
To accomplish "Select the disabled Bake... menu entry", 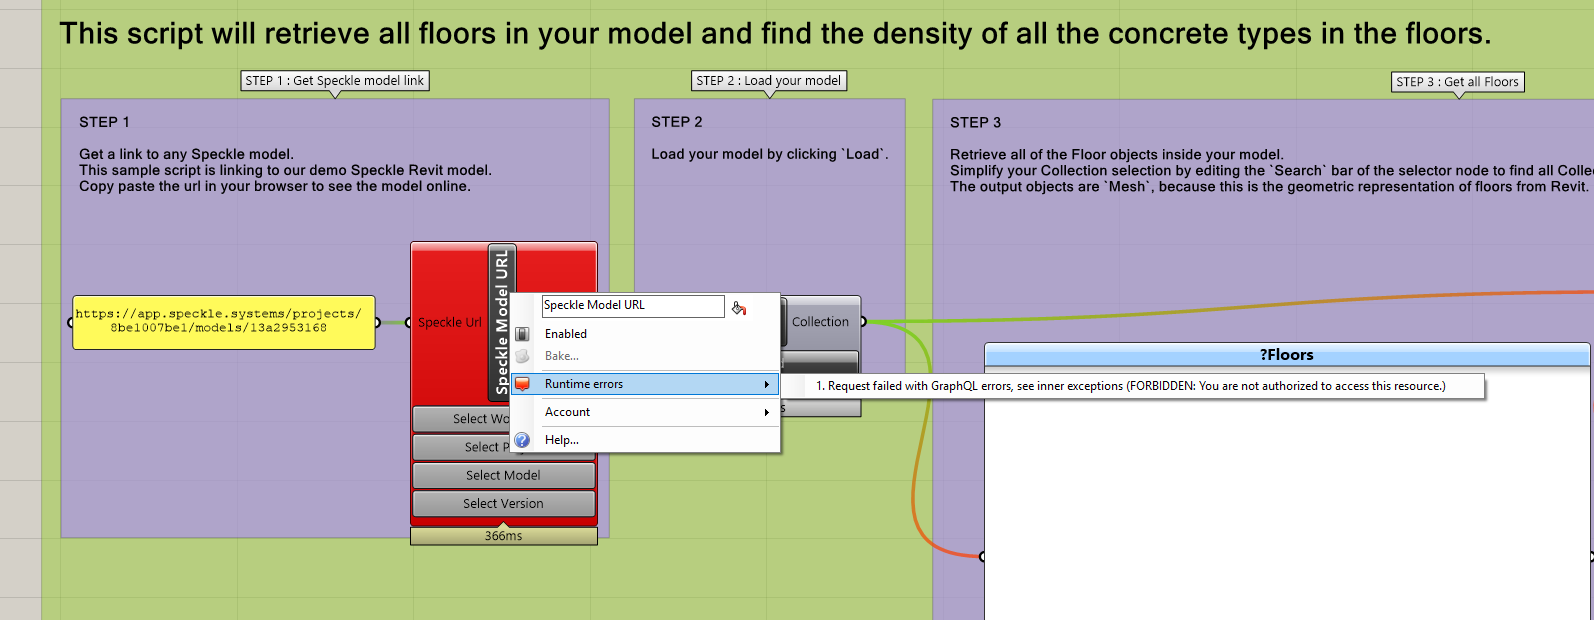I will [x=645, y=356].
